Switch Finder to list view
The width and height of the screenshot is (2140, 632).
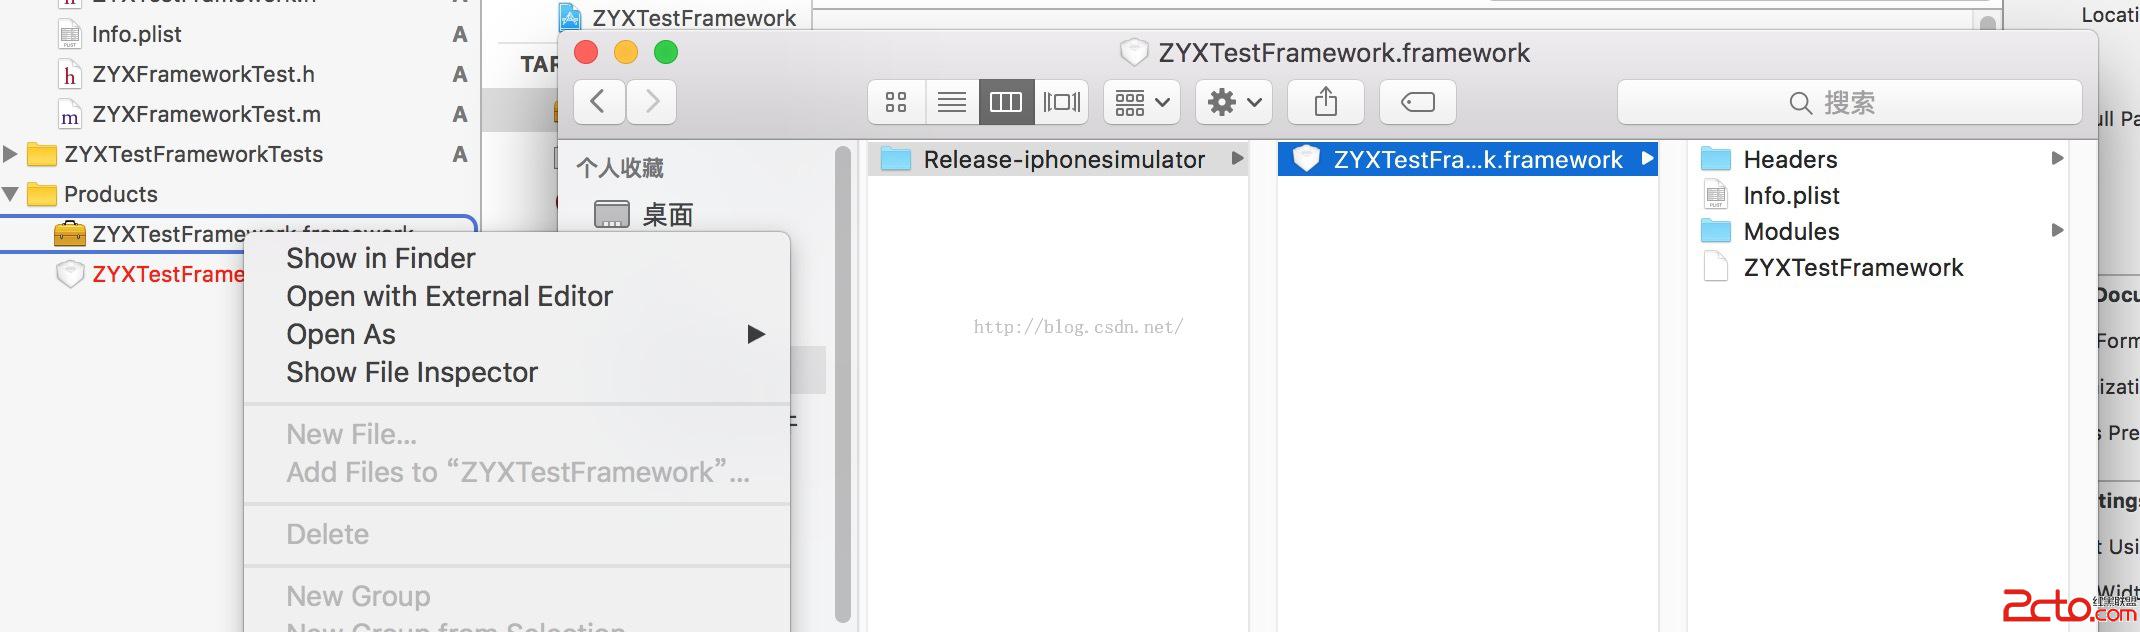point(951,102)
